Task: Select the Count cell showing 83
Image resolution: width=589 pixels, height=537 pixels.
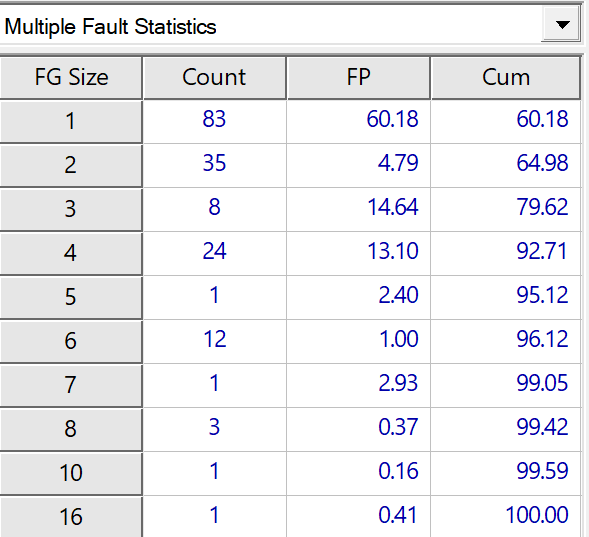Action: pos(214,122)
